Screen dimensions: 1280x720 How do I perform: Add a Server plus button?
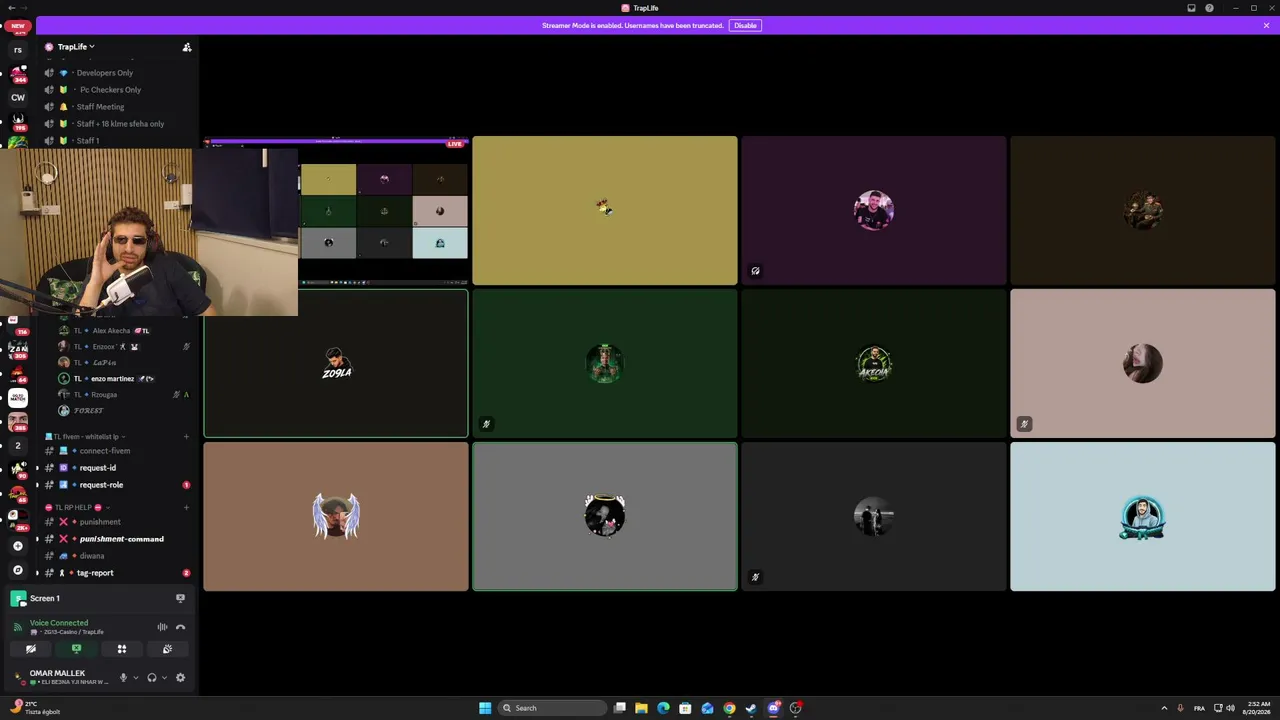tap(17, 546)
